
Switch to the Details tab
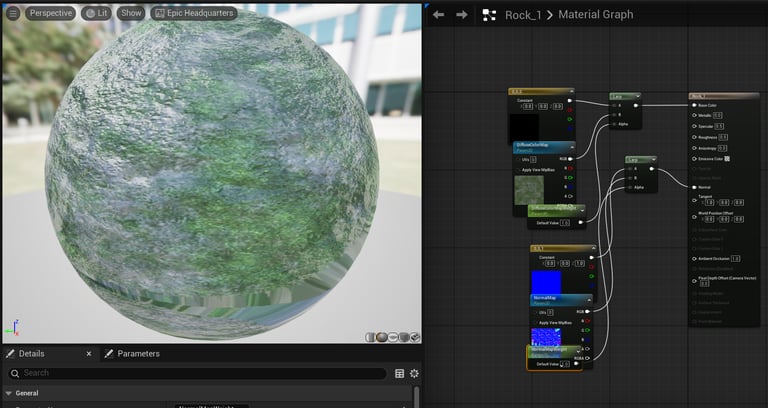coord(31,354)
